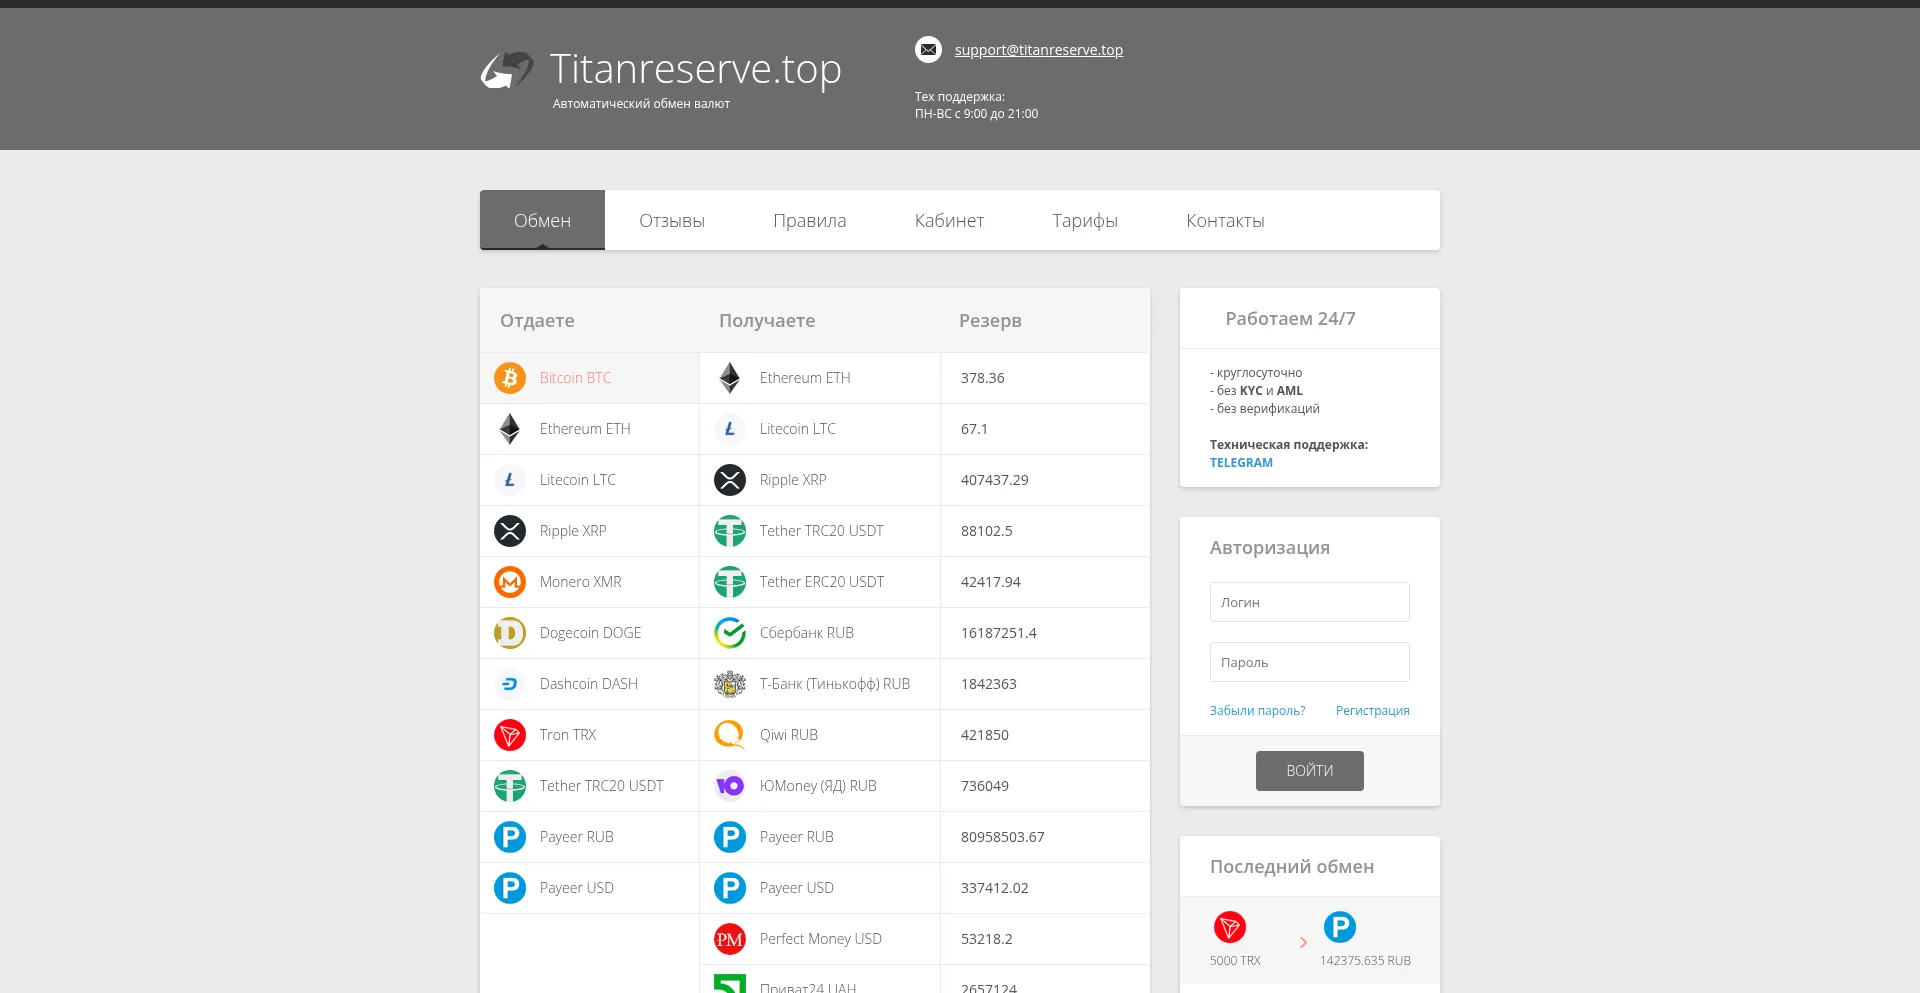
Task: Click the 142375.635 RUB last exchange amount
Action: (1365, 961)
